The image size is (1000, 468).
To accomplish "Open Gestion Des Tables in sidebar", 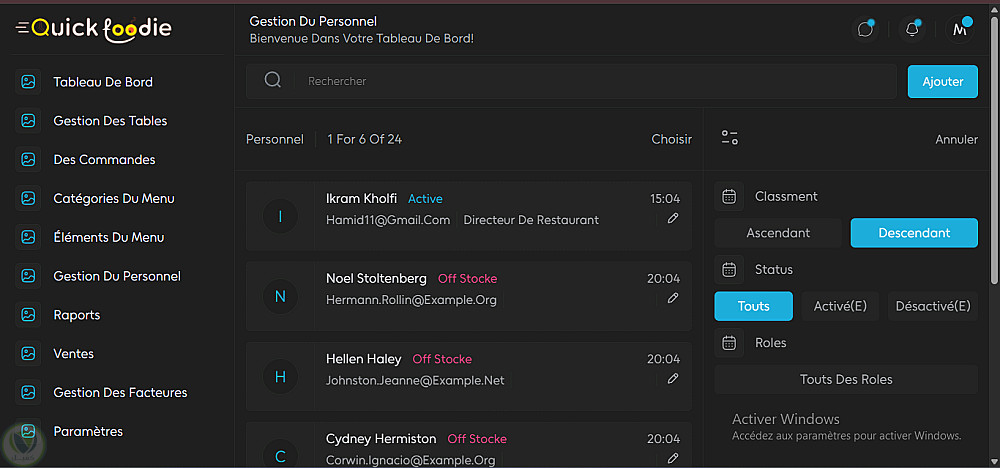I will (x=110, y=121).
